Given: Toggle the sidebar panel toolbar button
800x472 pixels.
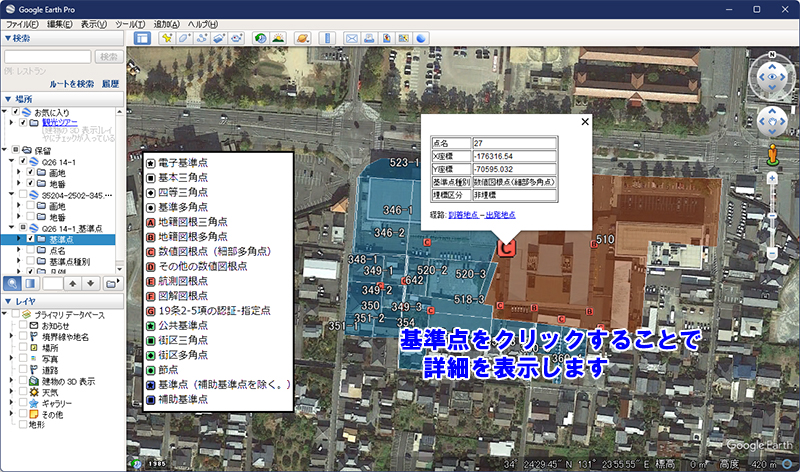Looking at the screenshot, I should coord(142,38).
